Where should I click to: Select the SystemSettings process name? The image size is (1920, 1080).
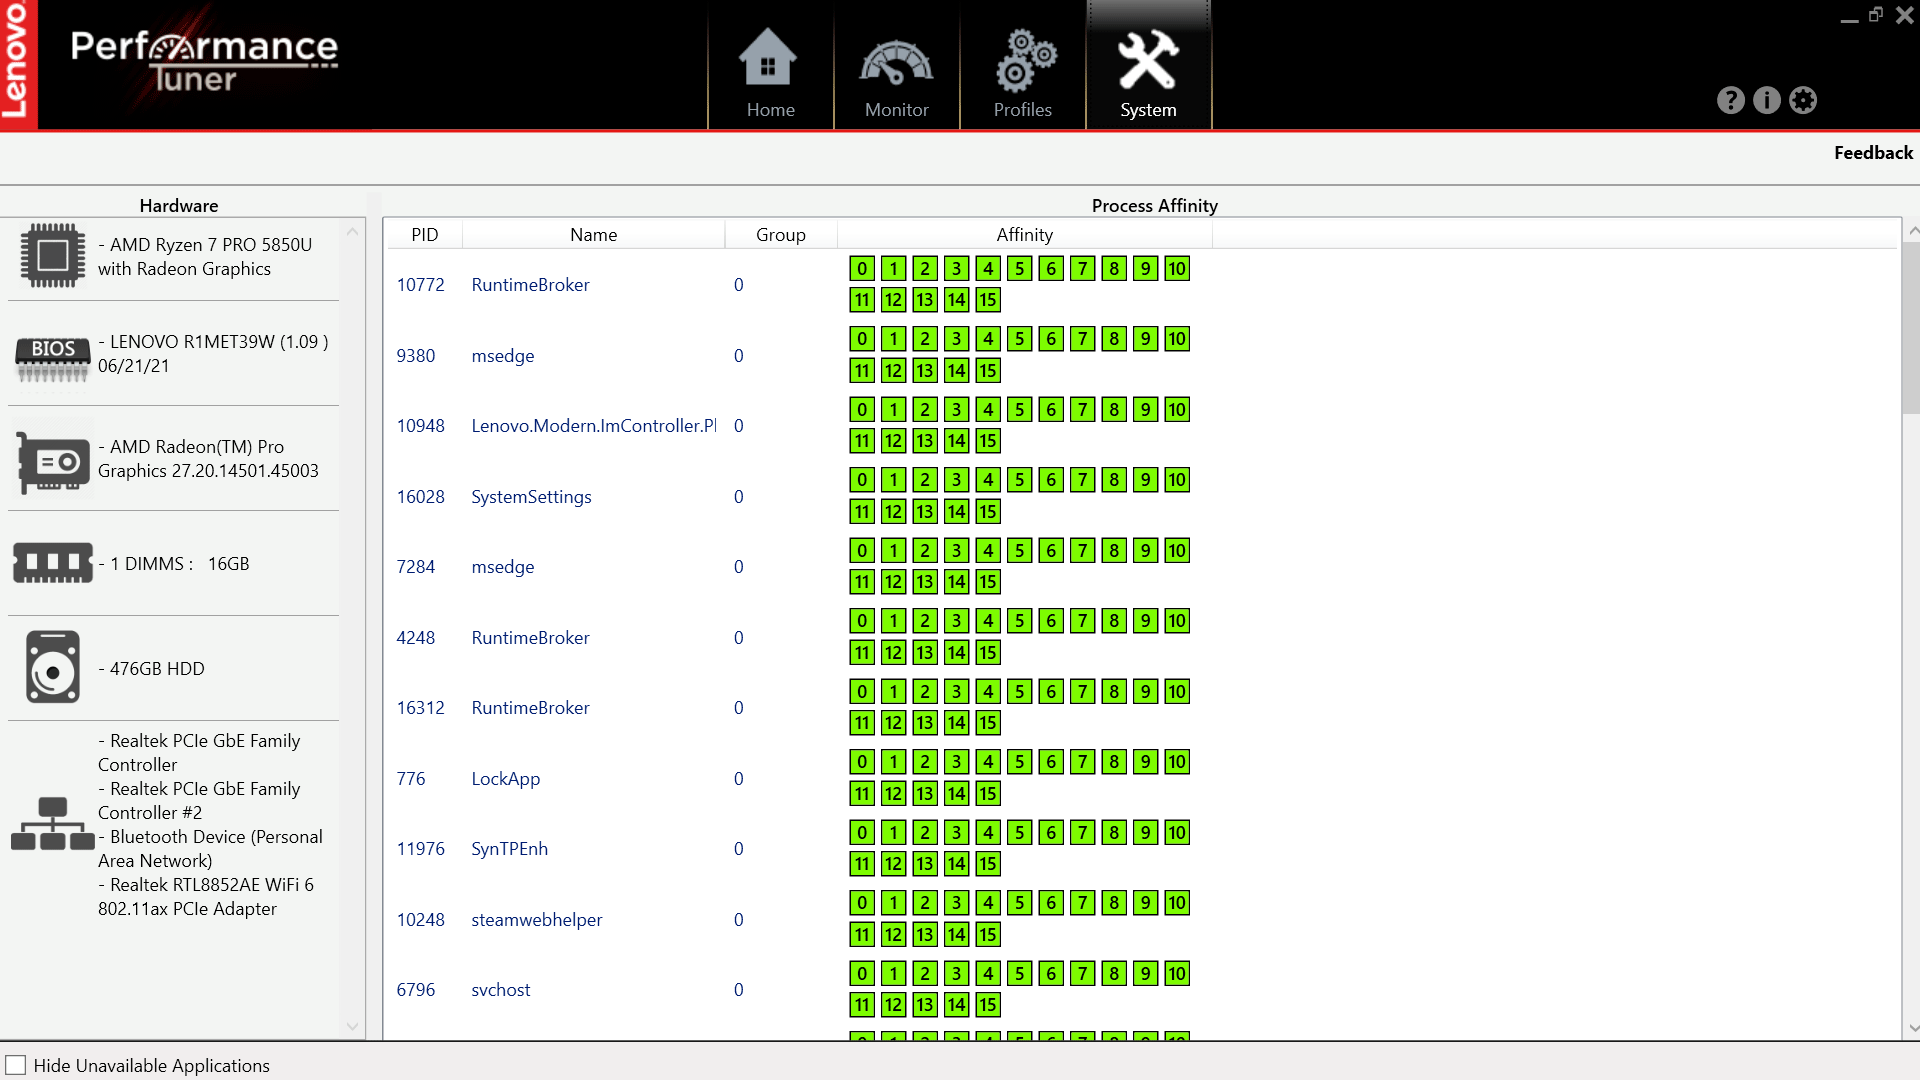click(531, 496)
